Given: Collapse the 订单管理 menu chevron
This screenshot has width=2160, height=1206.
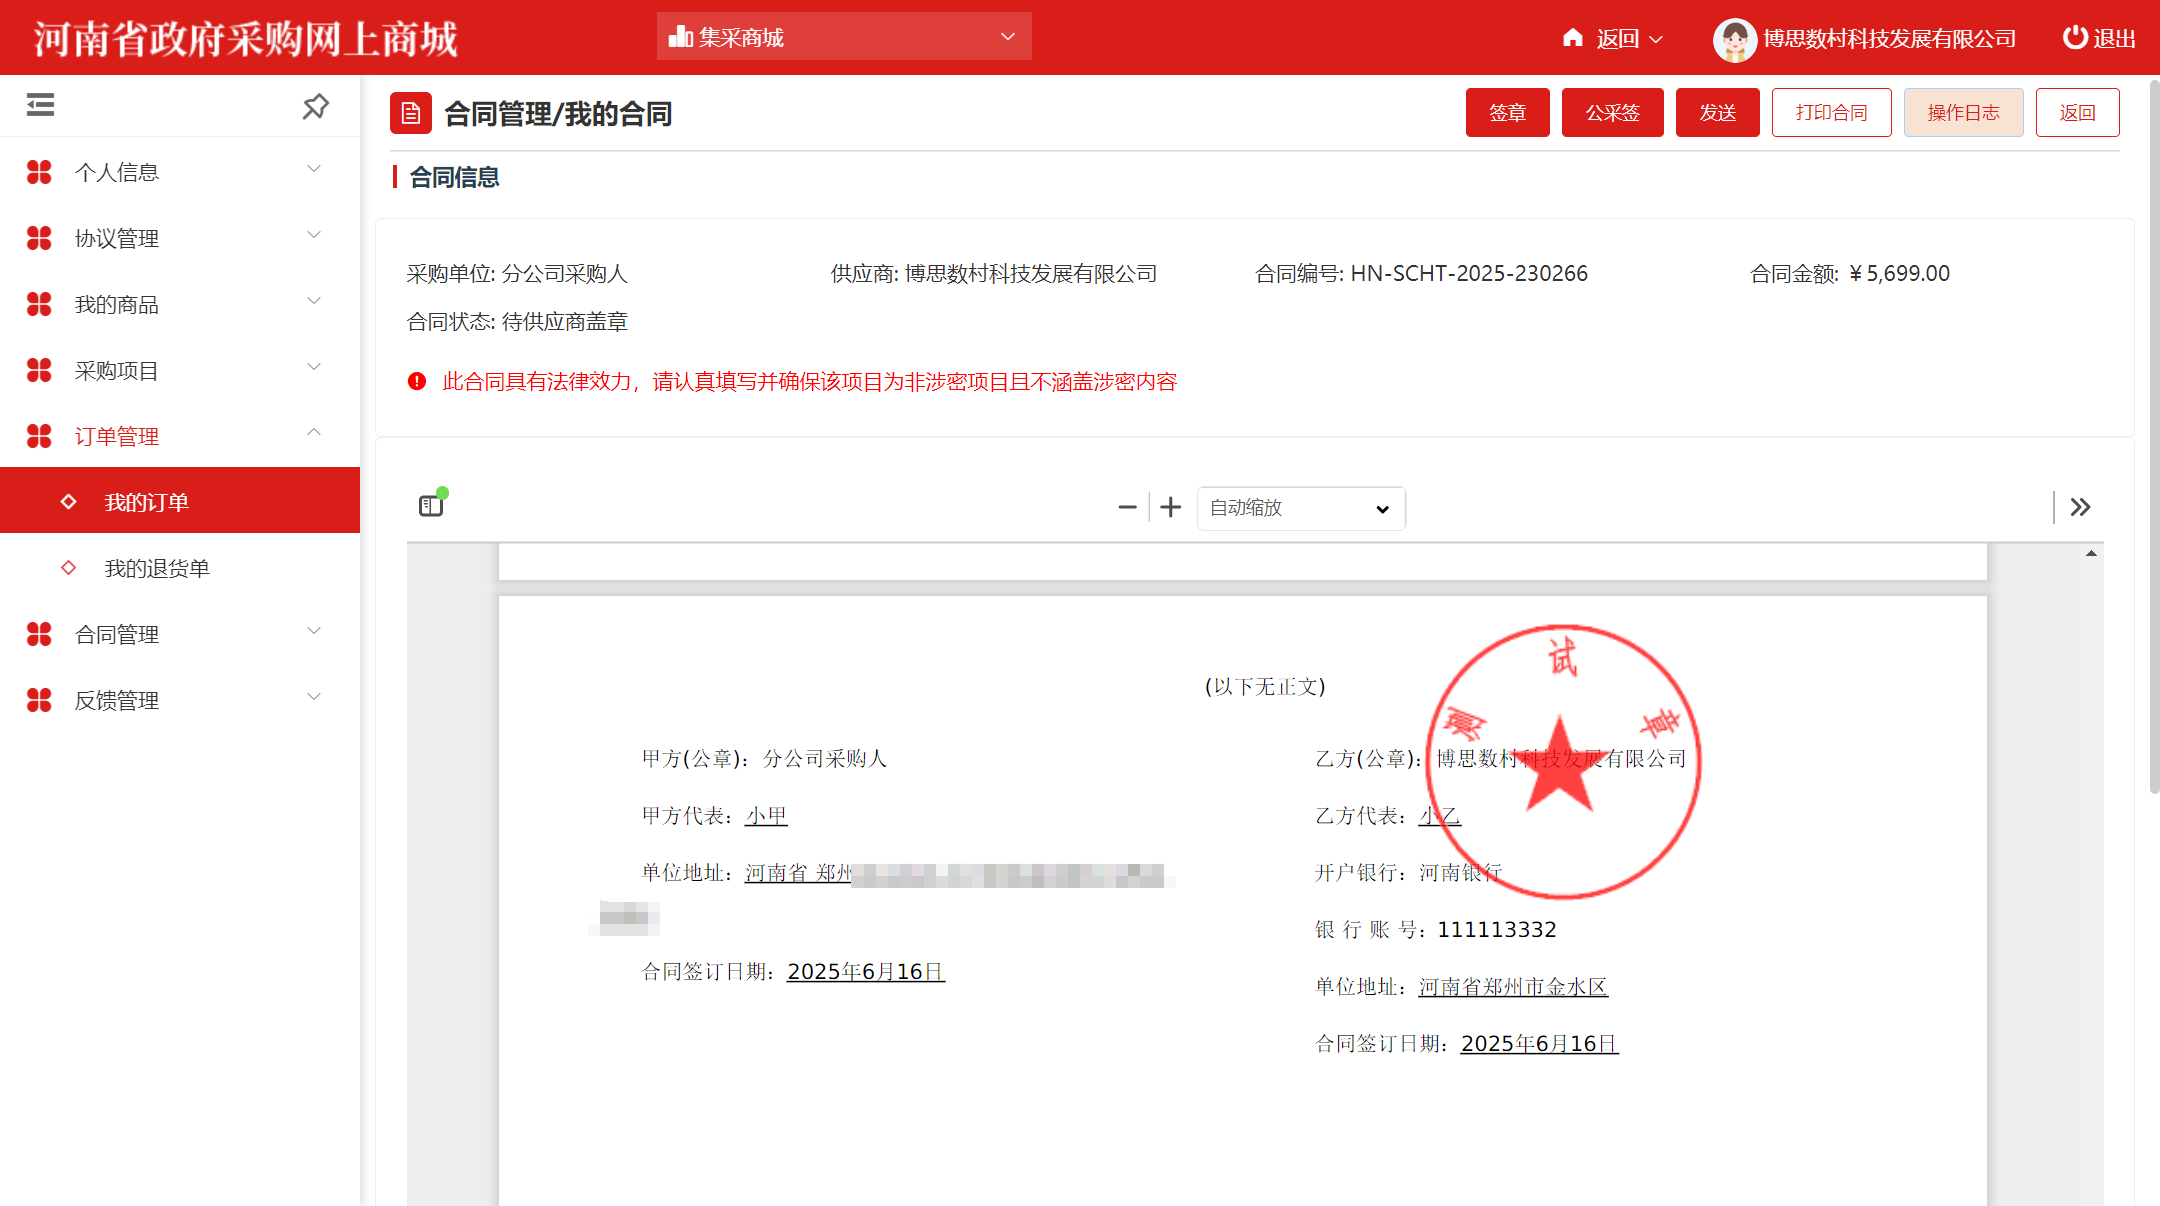Looking at the screenshot, I should click(x=314, y=433).
